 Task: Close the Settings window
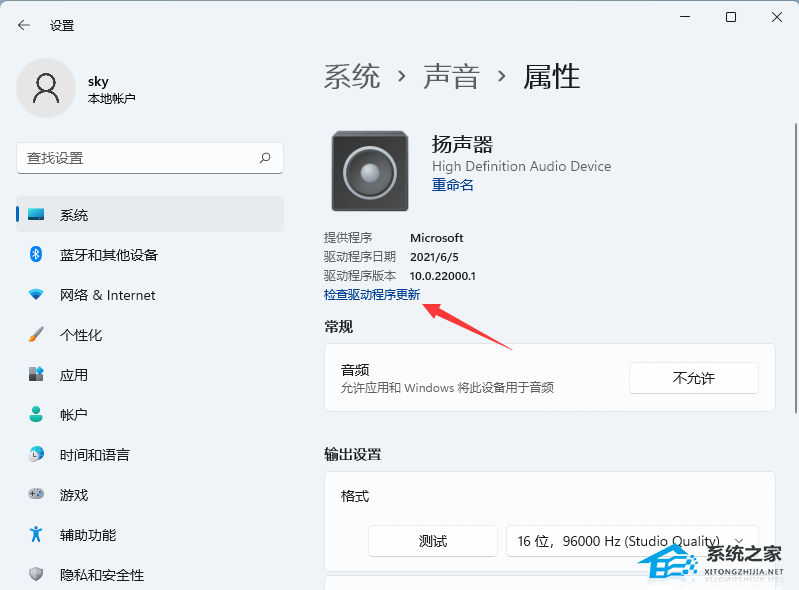tap(777, 17)
